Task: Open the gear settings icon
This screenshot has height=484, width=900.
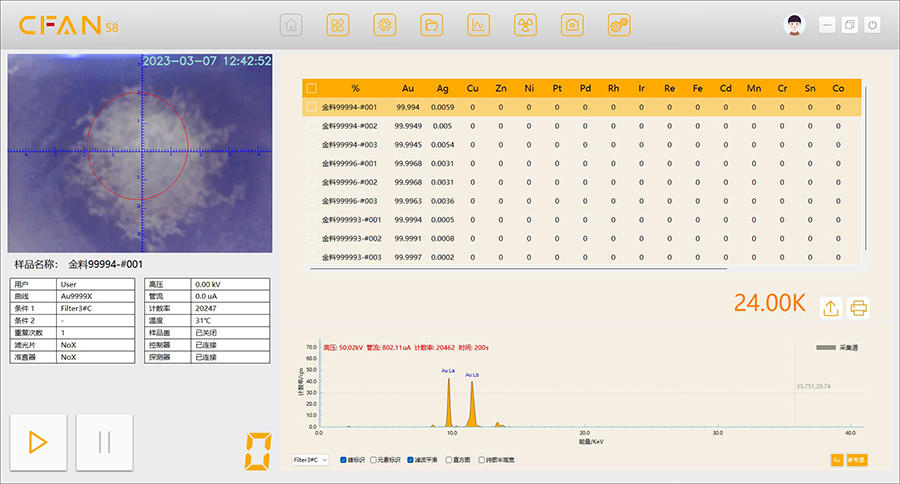Action: 385,25
